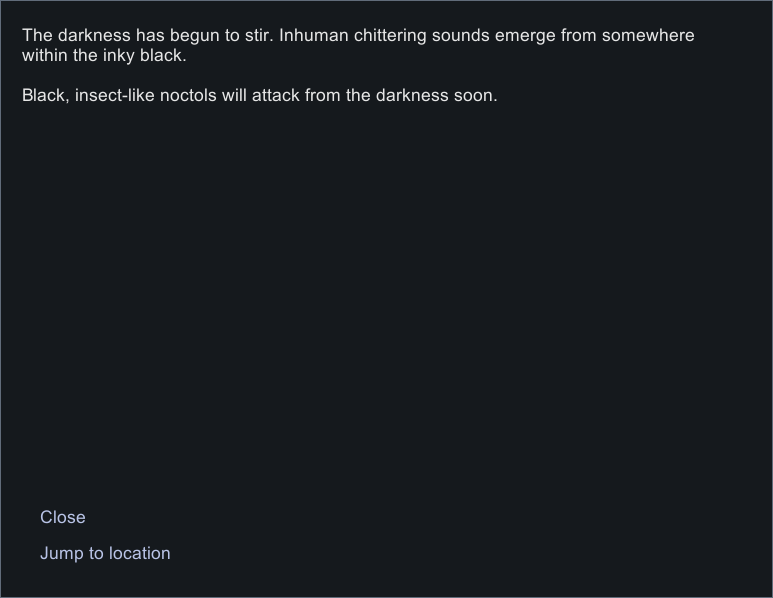Select the "Jump to location" choice
Image resolution: width=773 pixels, height=598 pixels.
105,553
